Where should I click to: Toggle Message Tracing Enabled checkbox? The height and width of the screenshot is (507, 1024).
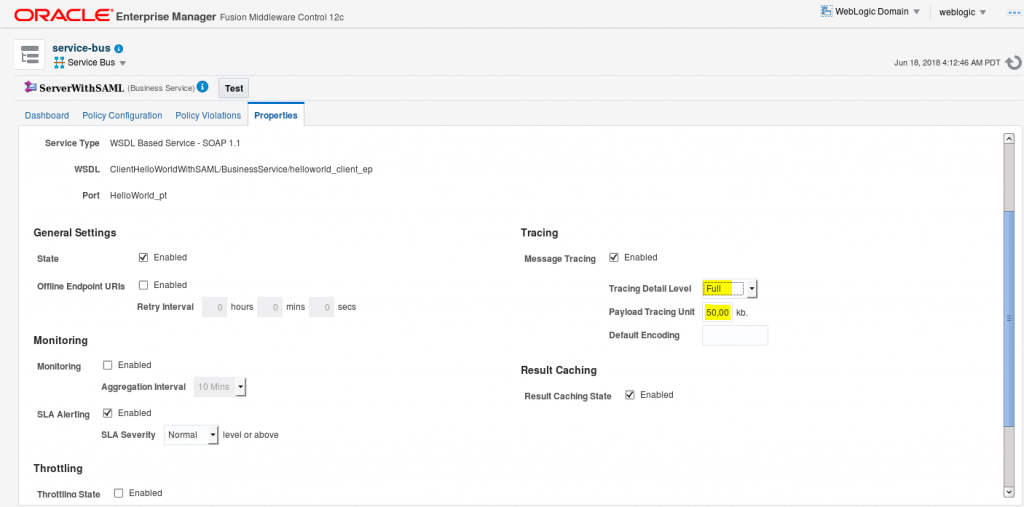coord(613,257)
